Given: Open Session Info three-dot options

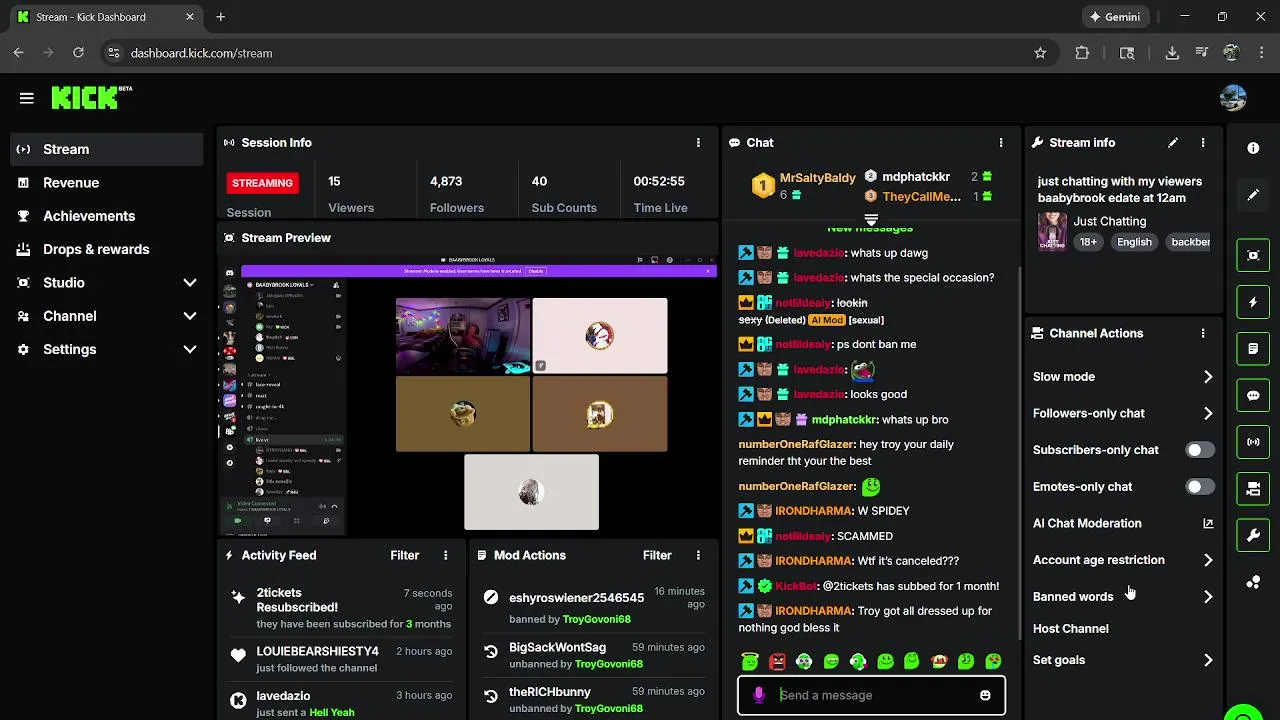Looking at the screenshot, I should 698,143.
